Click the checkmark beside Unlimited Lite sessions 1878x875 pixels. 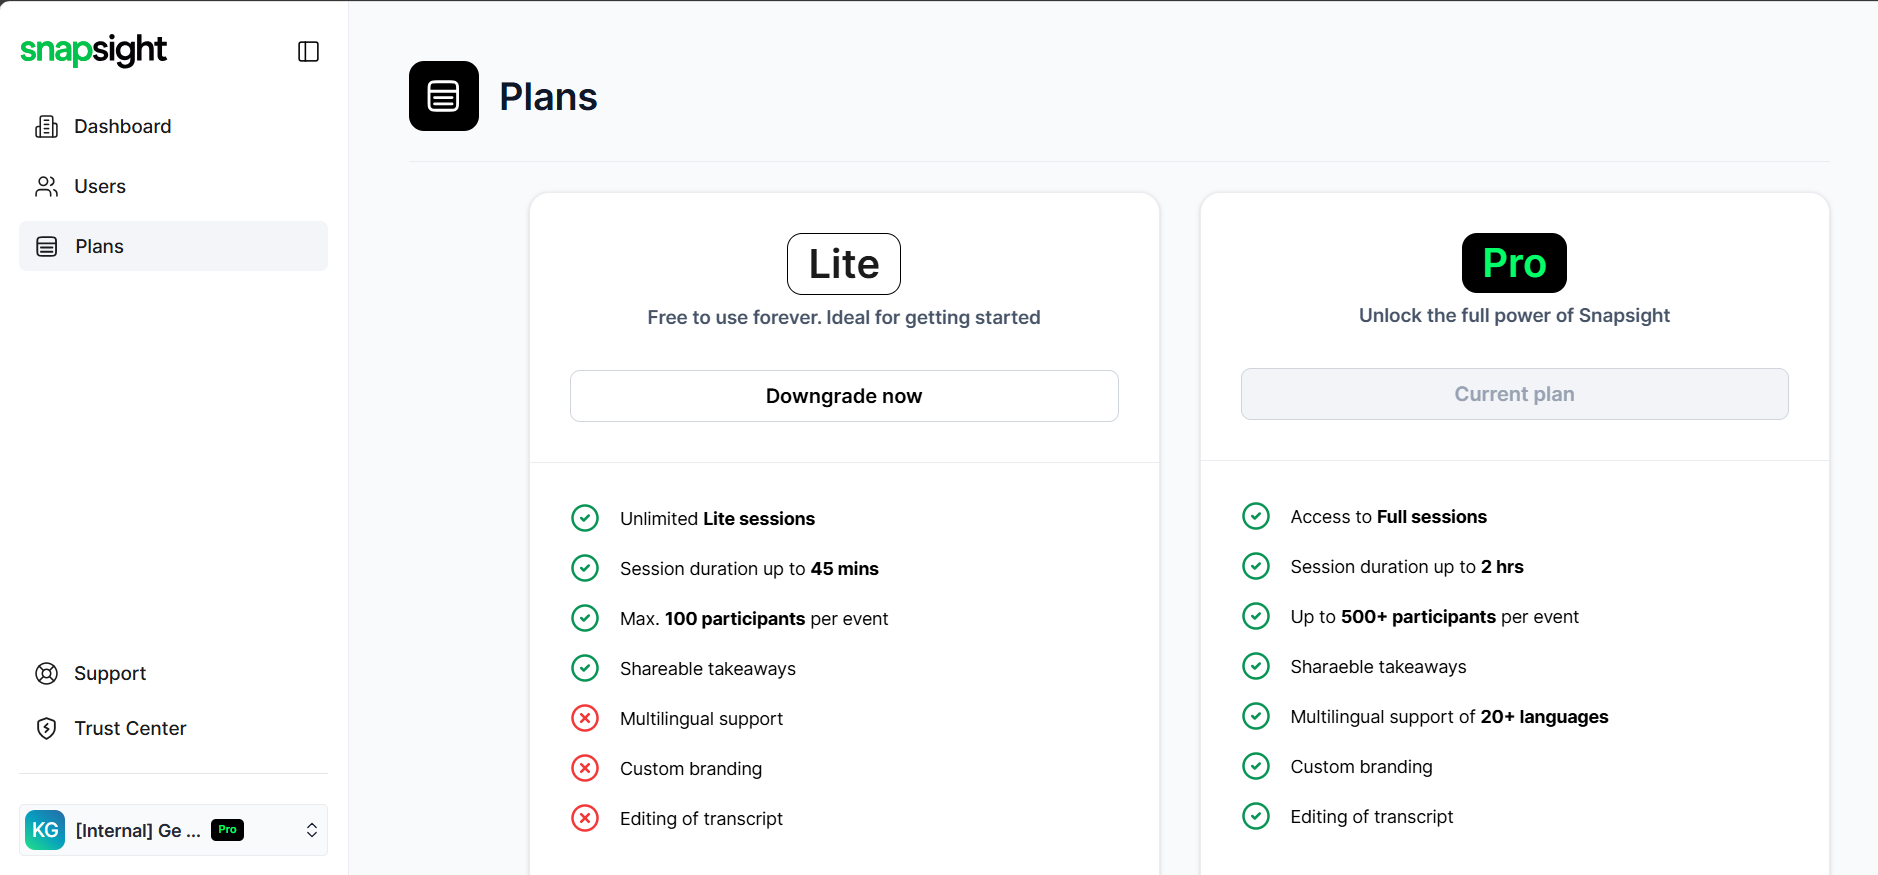pyautogui.click(x=585, y=518)
